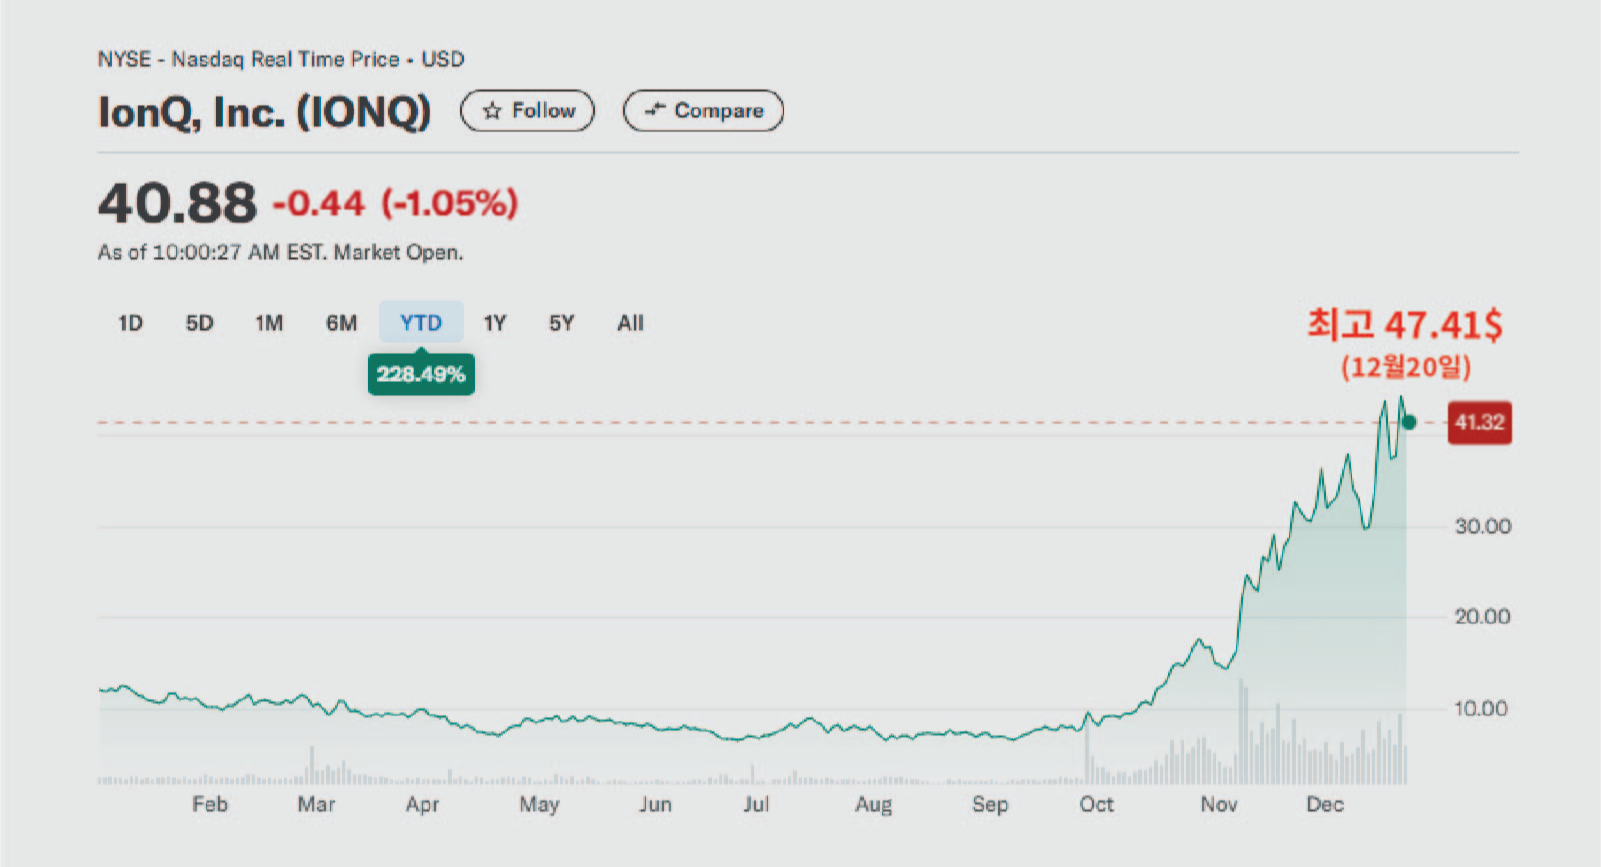Click the red 41.32 previous close label
Image resolution: width=1601 pixels, height=867 pixels.
(x=1480, y=422)
